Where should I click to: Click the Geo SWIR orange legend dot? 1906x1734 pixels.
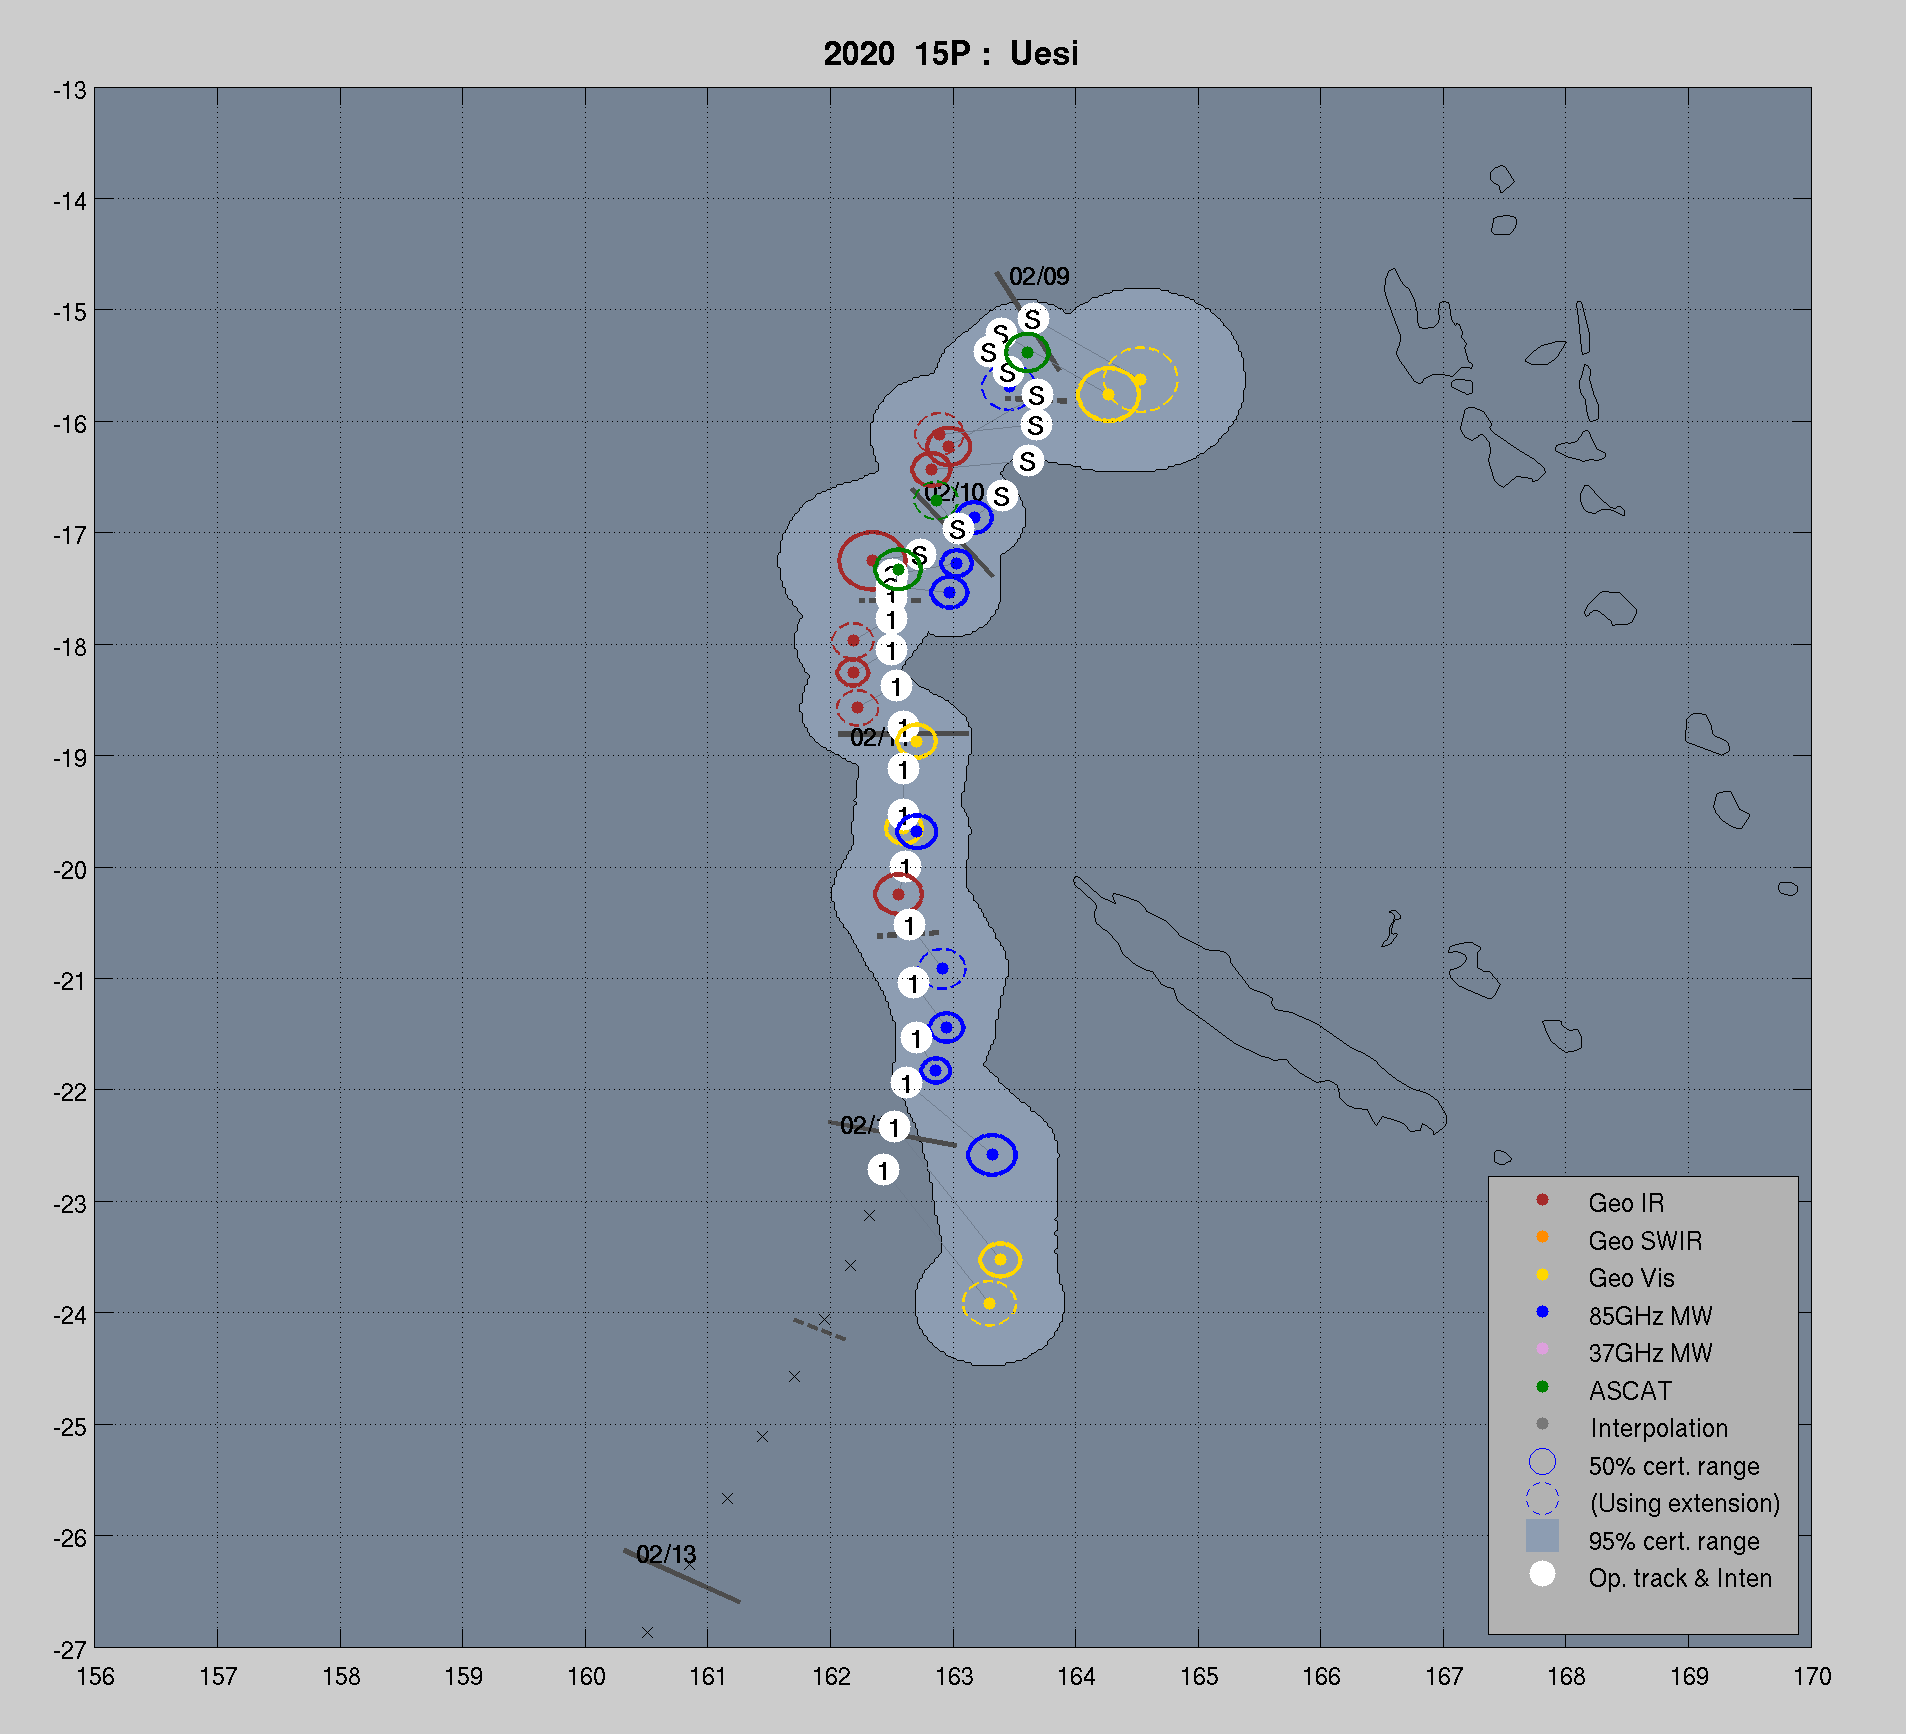point(1542,1238)
